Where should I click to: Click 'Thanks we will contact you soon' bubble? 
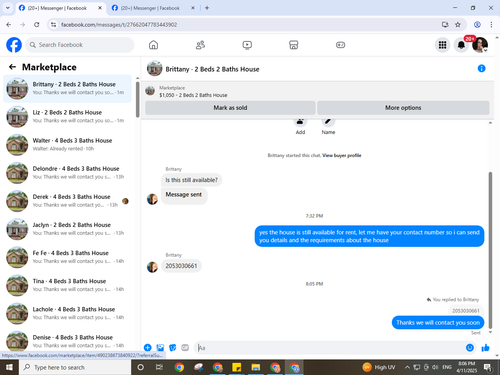pos(438,323)
